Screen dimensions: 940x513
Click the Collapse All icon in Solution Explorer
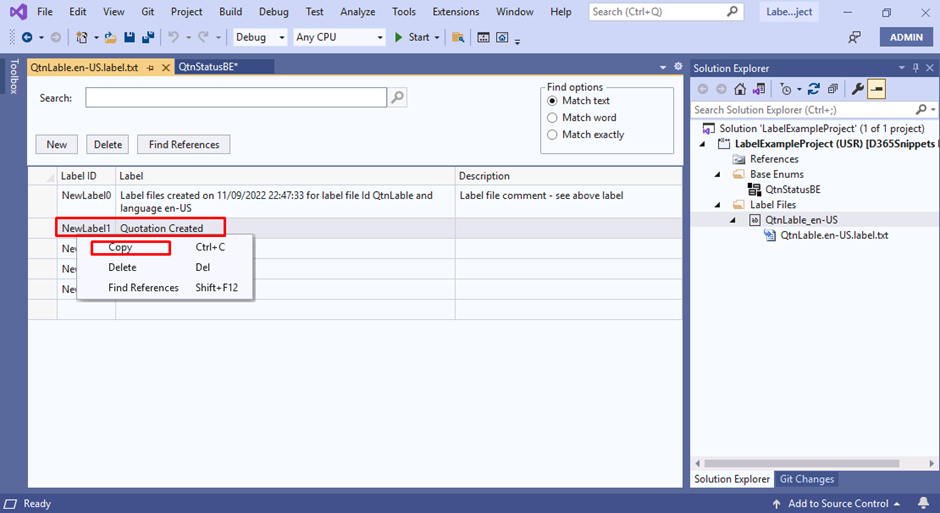(x=833, y=89)
